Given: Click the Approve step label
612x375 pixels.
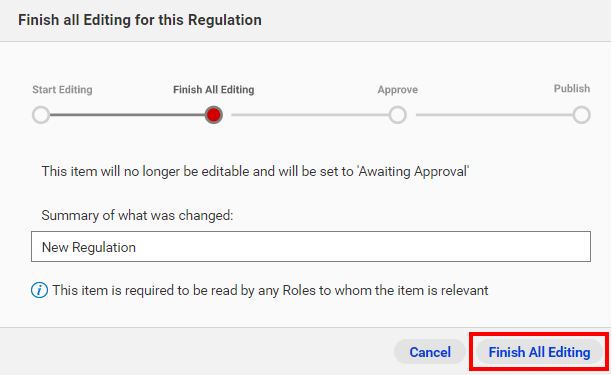Looking at the screenshot, I should 397,90.
